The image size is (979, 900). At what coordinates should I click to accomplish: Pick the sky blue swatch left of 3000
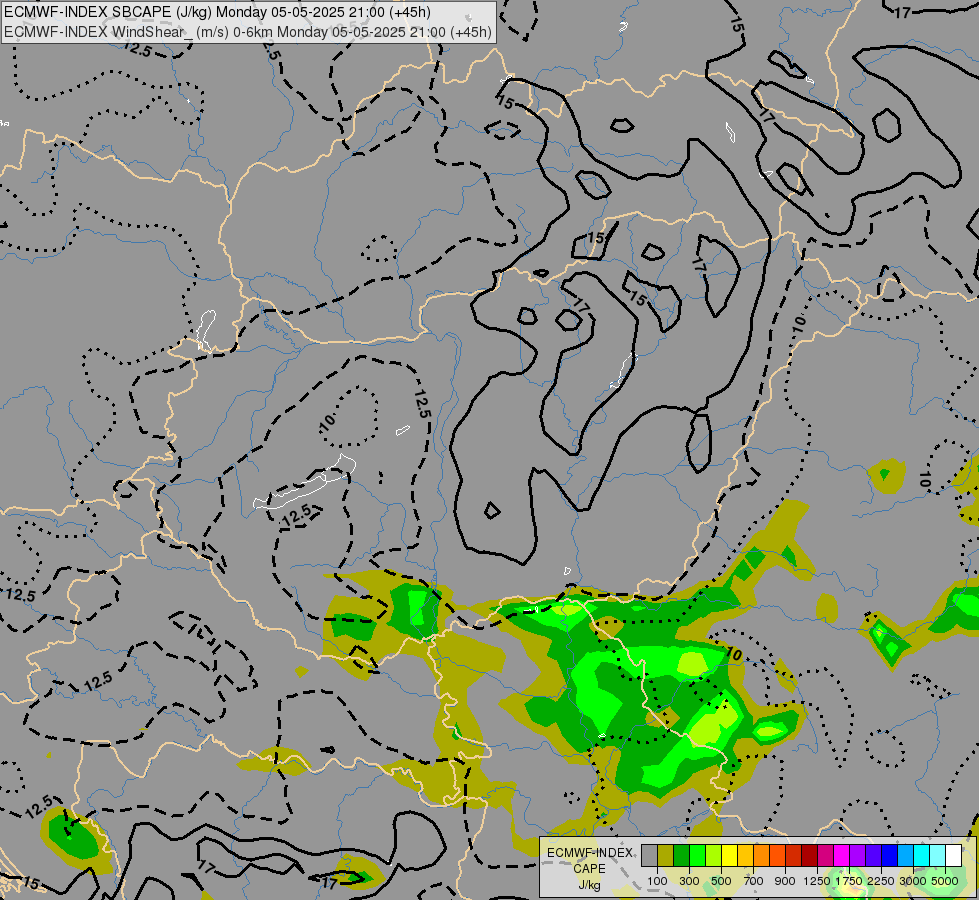(x=906, y=856)
